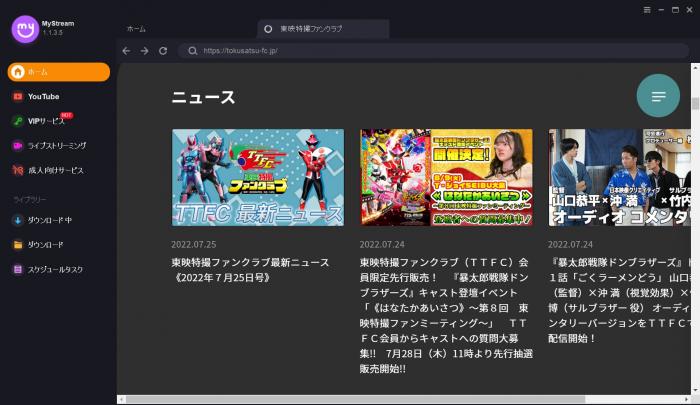This screenshot has height=405, width=700.
Task: Click the horizontal scrollbar left arrow
Action: 121,399
